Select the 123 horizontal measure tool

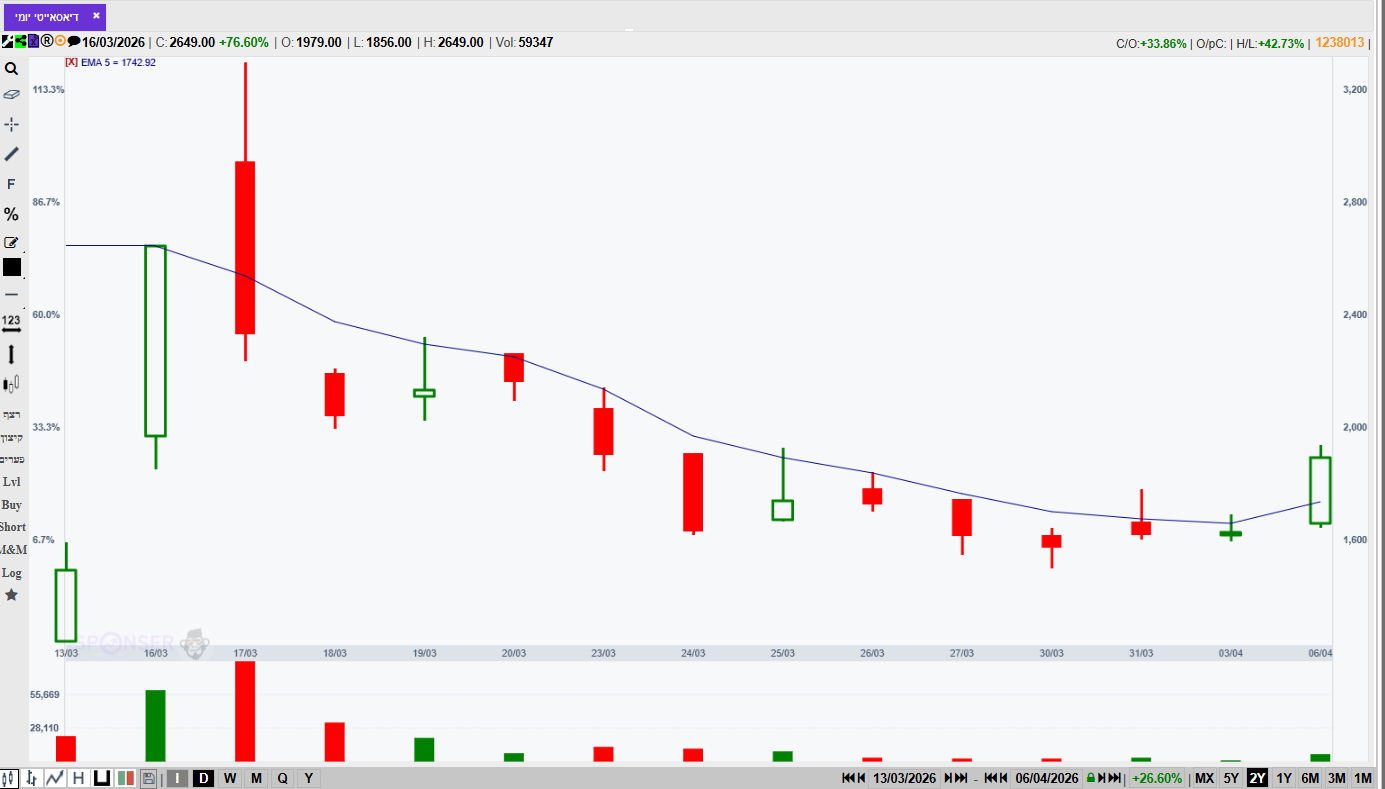(x=11, y=323)
